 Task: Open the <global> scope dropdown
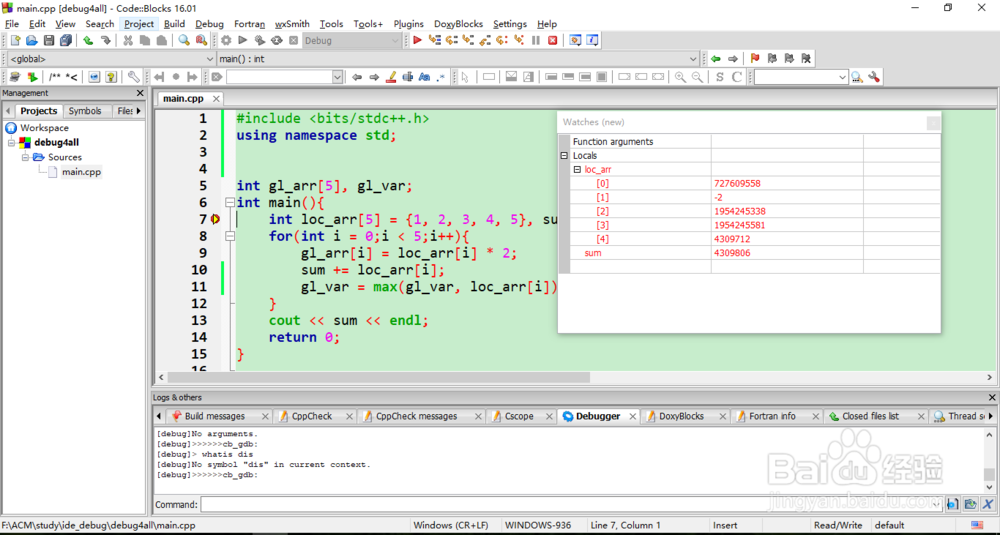[210, 59]
